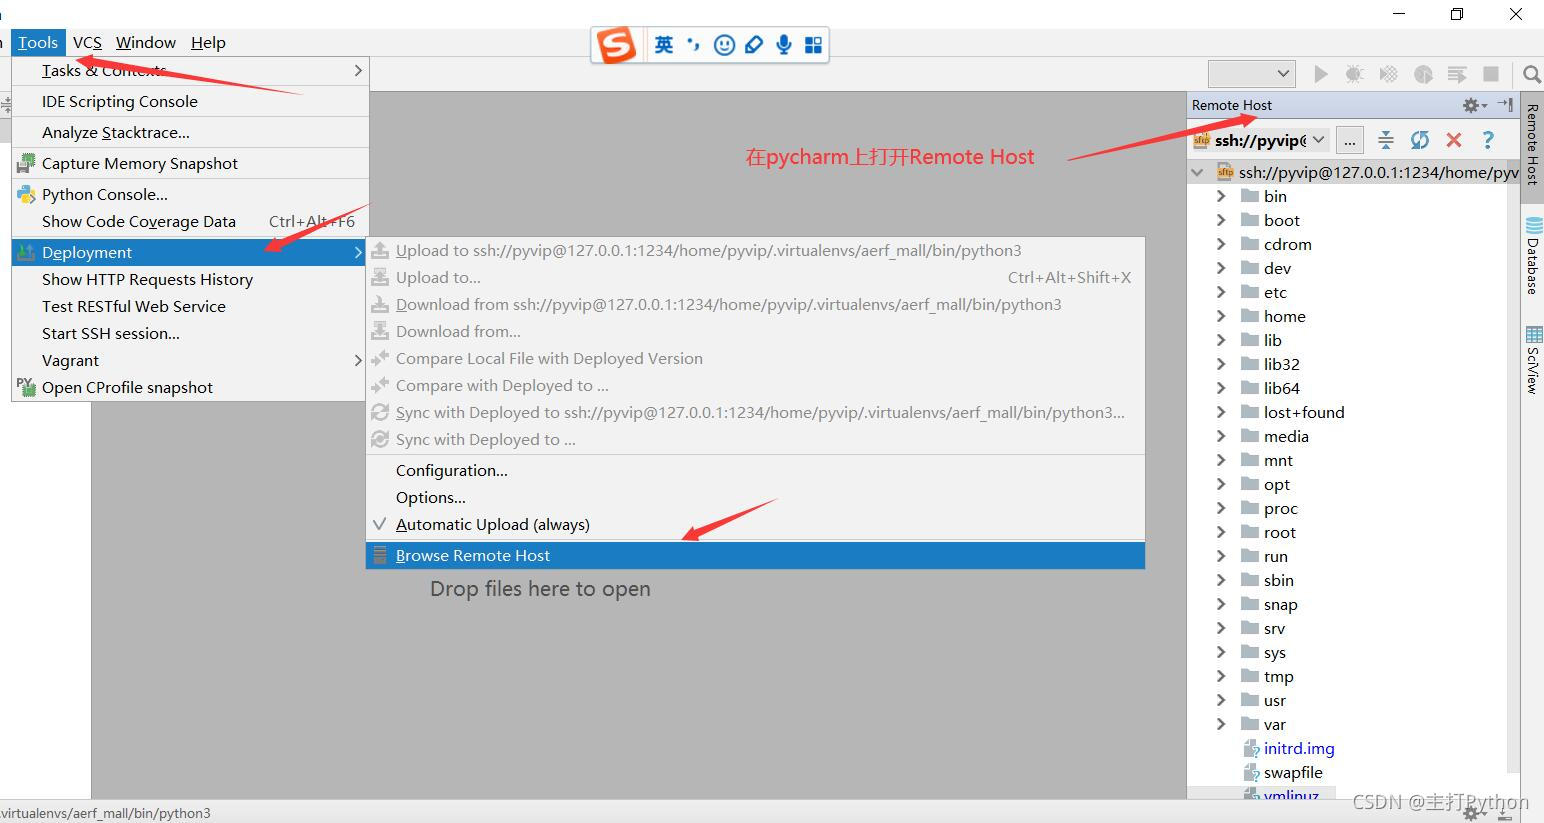Select the root folder

tap(1279, 532)
